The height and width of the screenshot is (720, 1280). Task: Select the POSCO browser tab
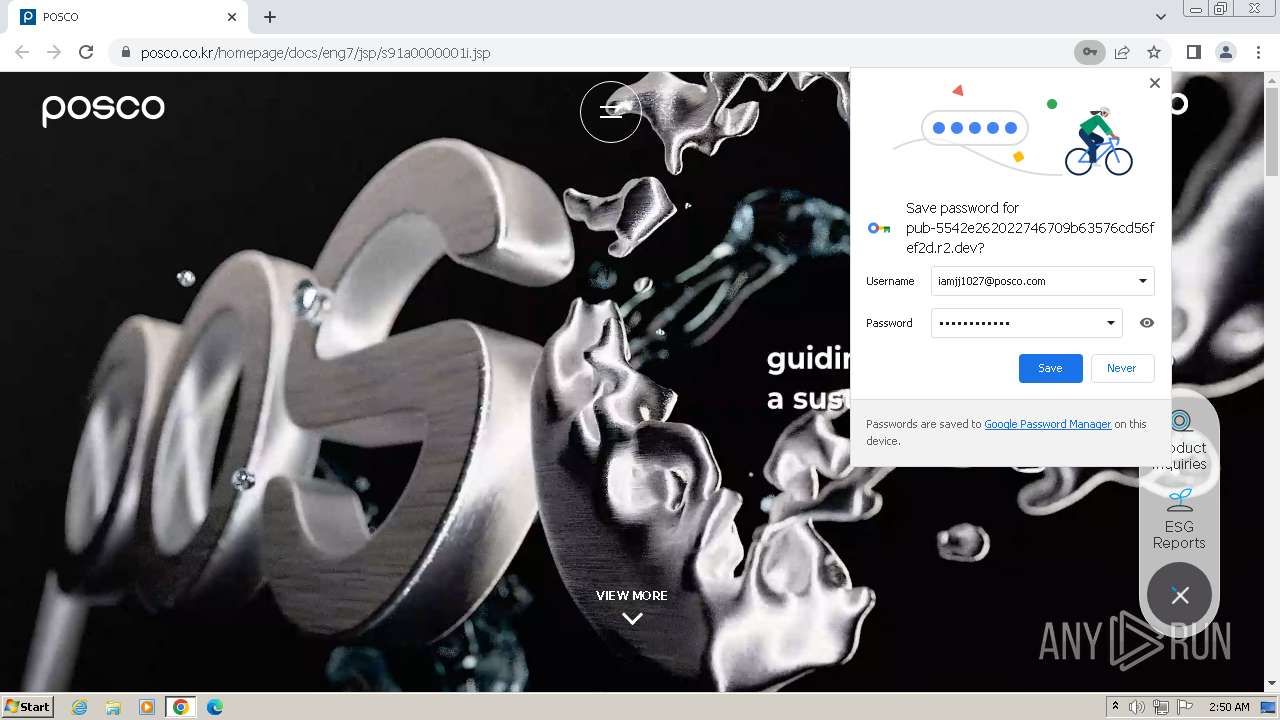(x=130, y=17)
